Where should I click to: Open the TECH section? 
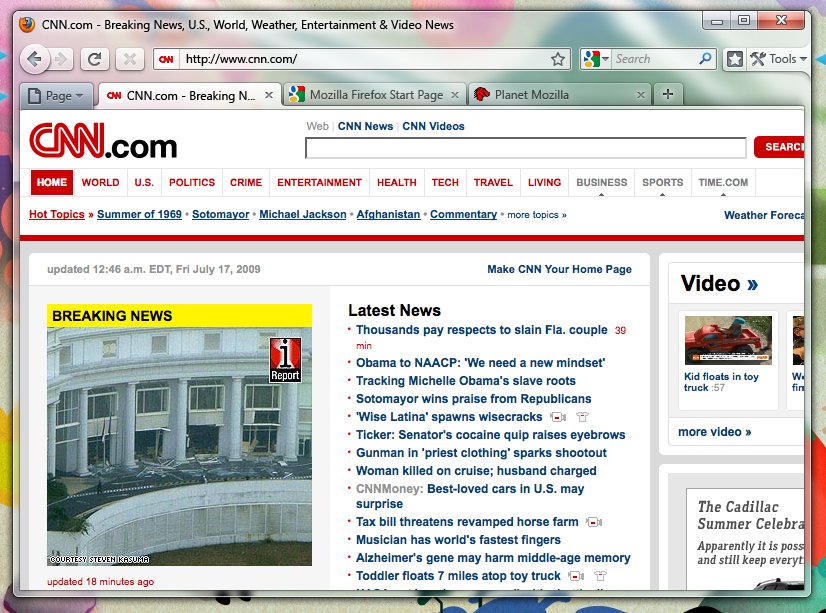click(x=445, y=183)
